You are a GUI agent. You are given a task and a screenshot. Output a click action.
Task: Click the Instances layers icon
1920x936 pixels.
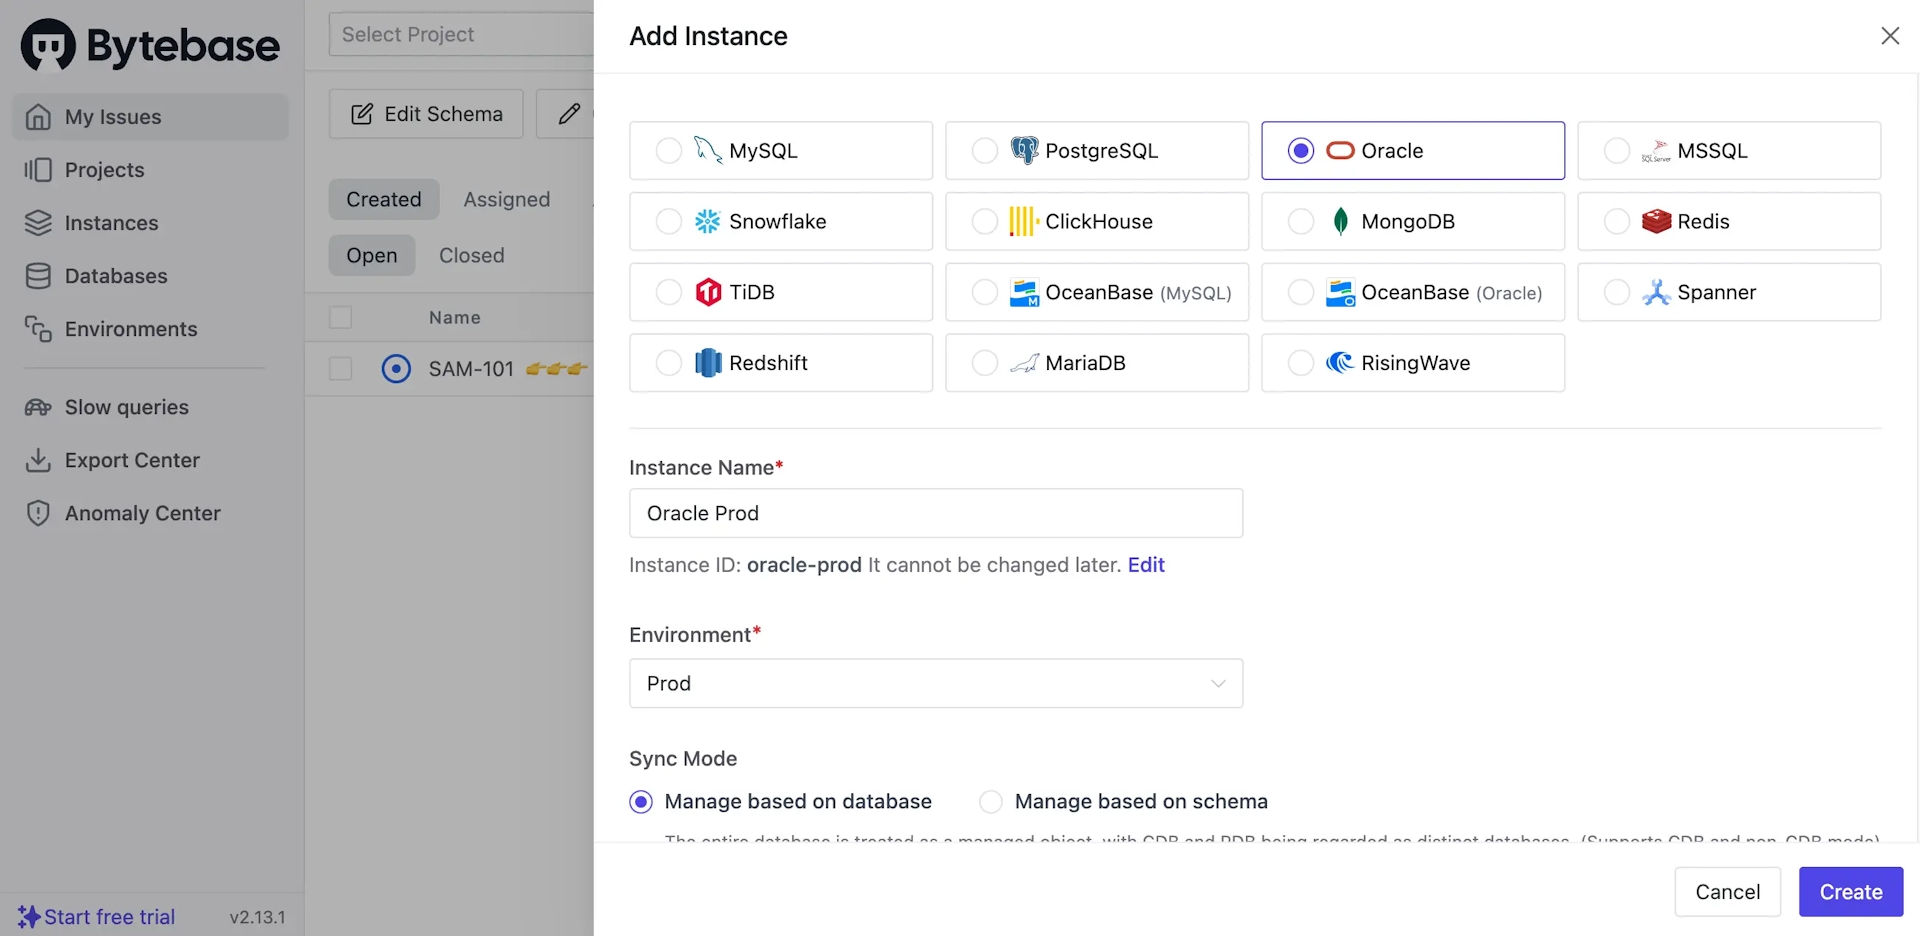coord(38,223)
